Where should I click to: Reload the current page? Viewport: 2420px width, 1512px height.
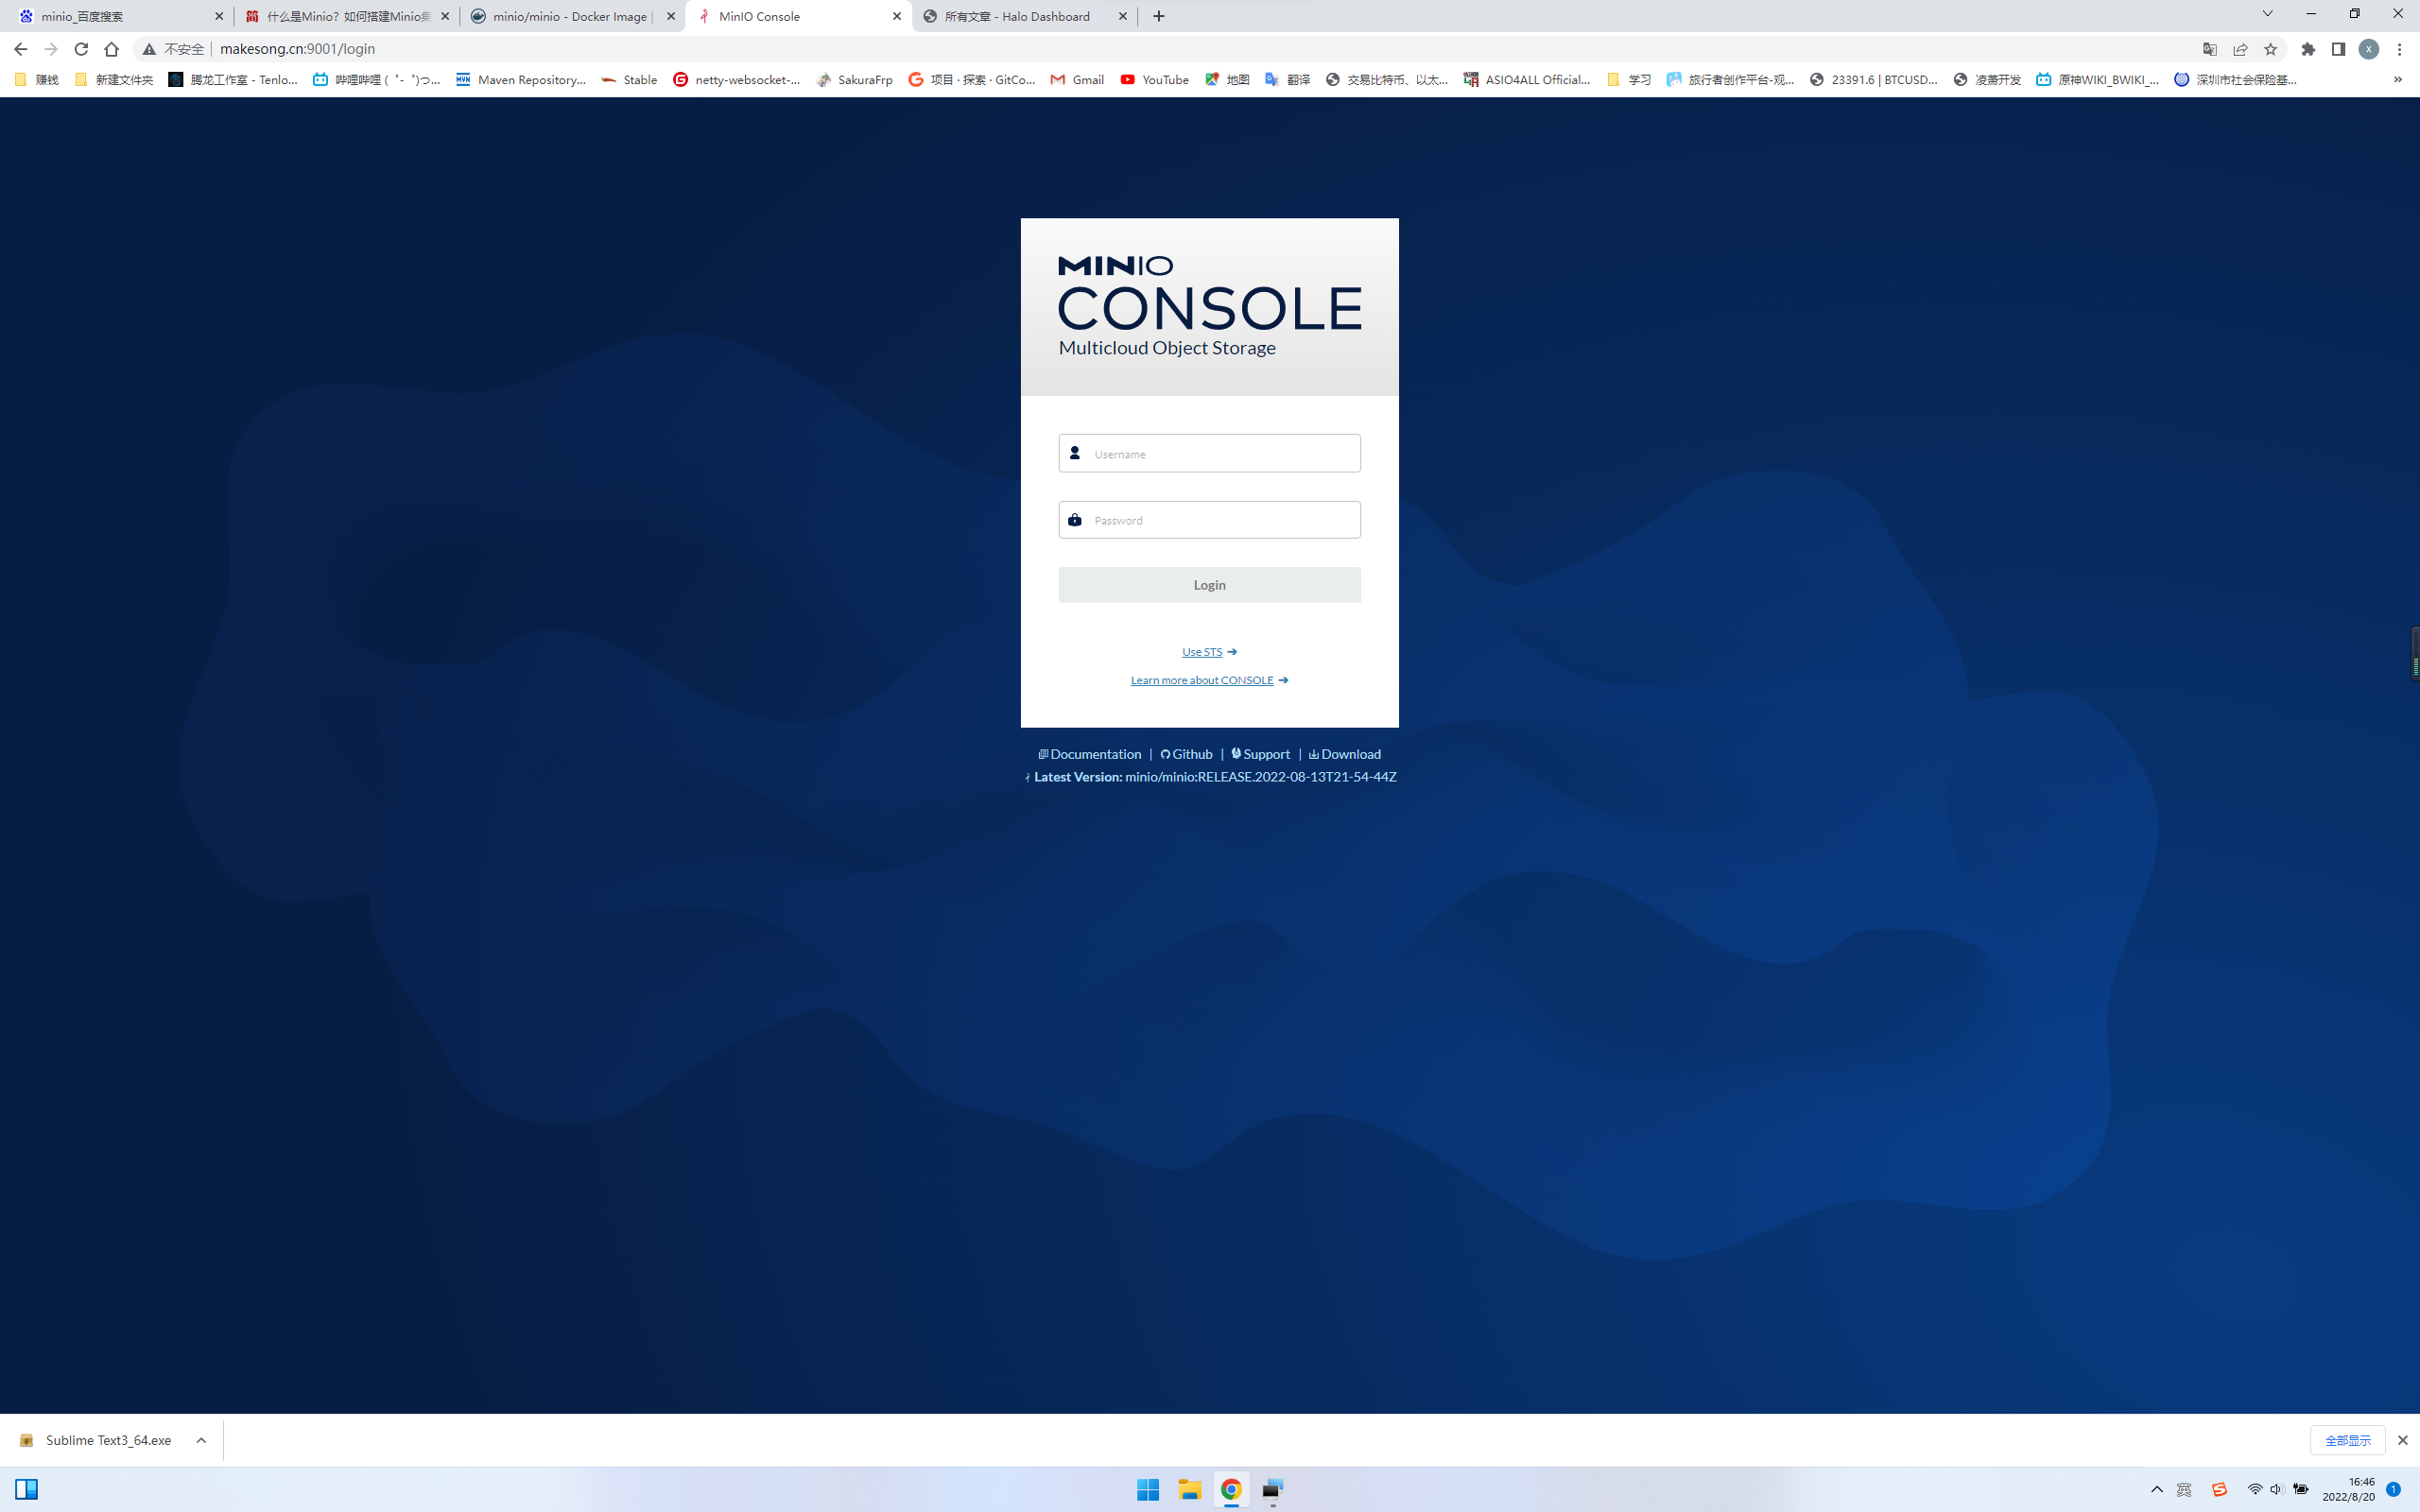tap(81, 49)
